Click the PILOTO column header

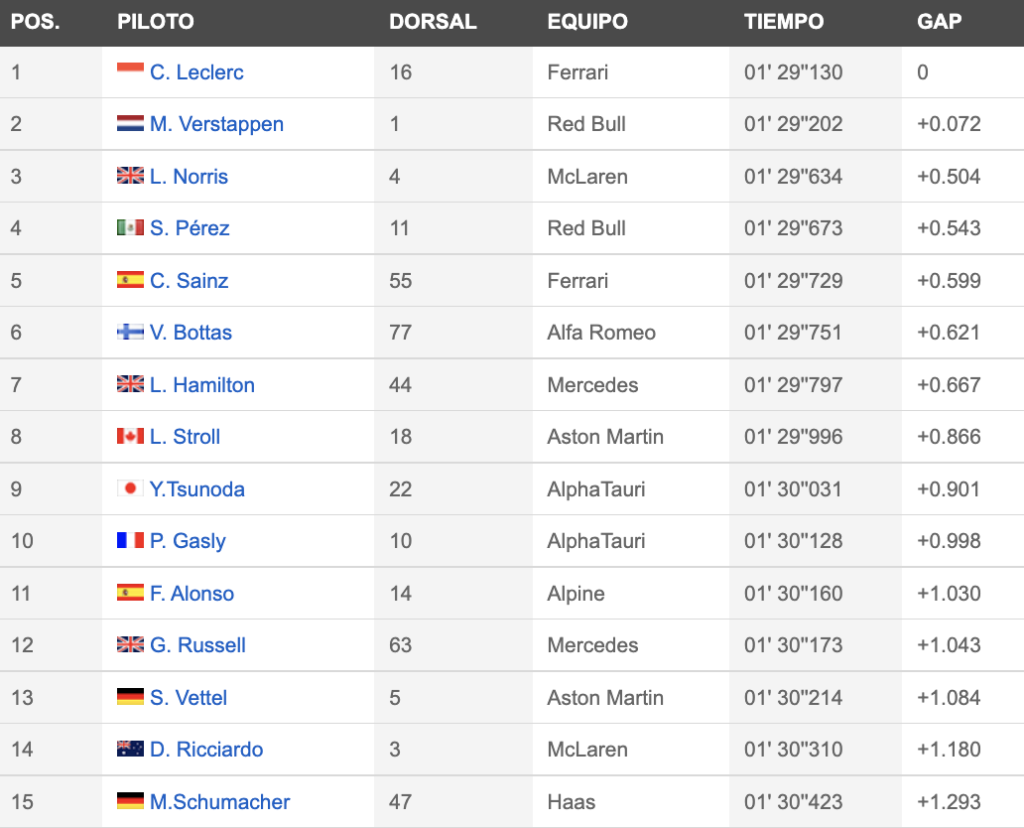click(x=155, y=22)
